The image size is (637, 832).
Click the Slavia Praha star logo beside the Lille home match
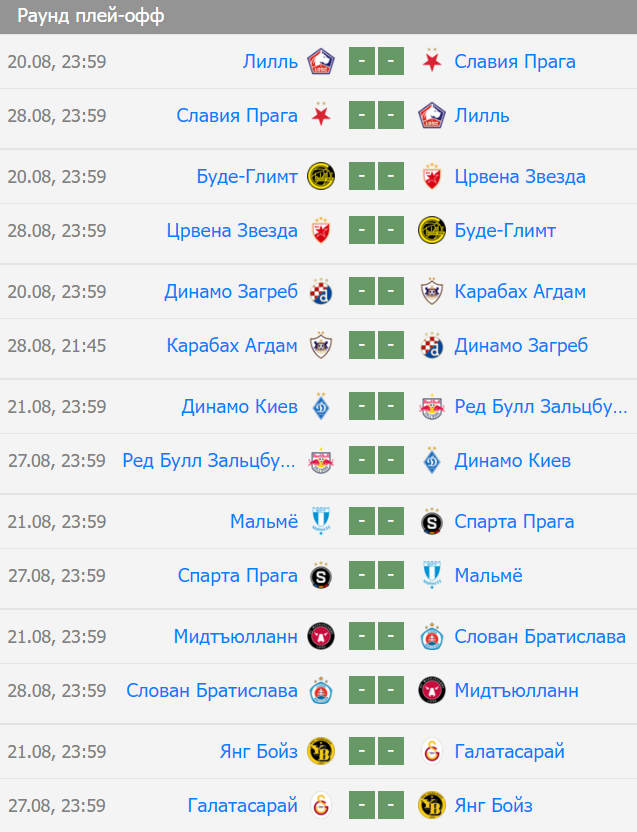(432, 60)
